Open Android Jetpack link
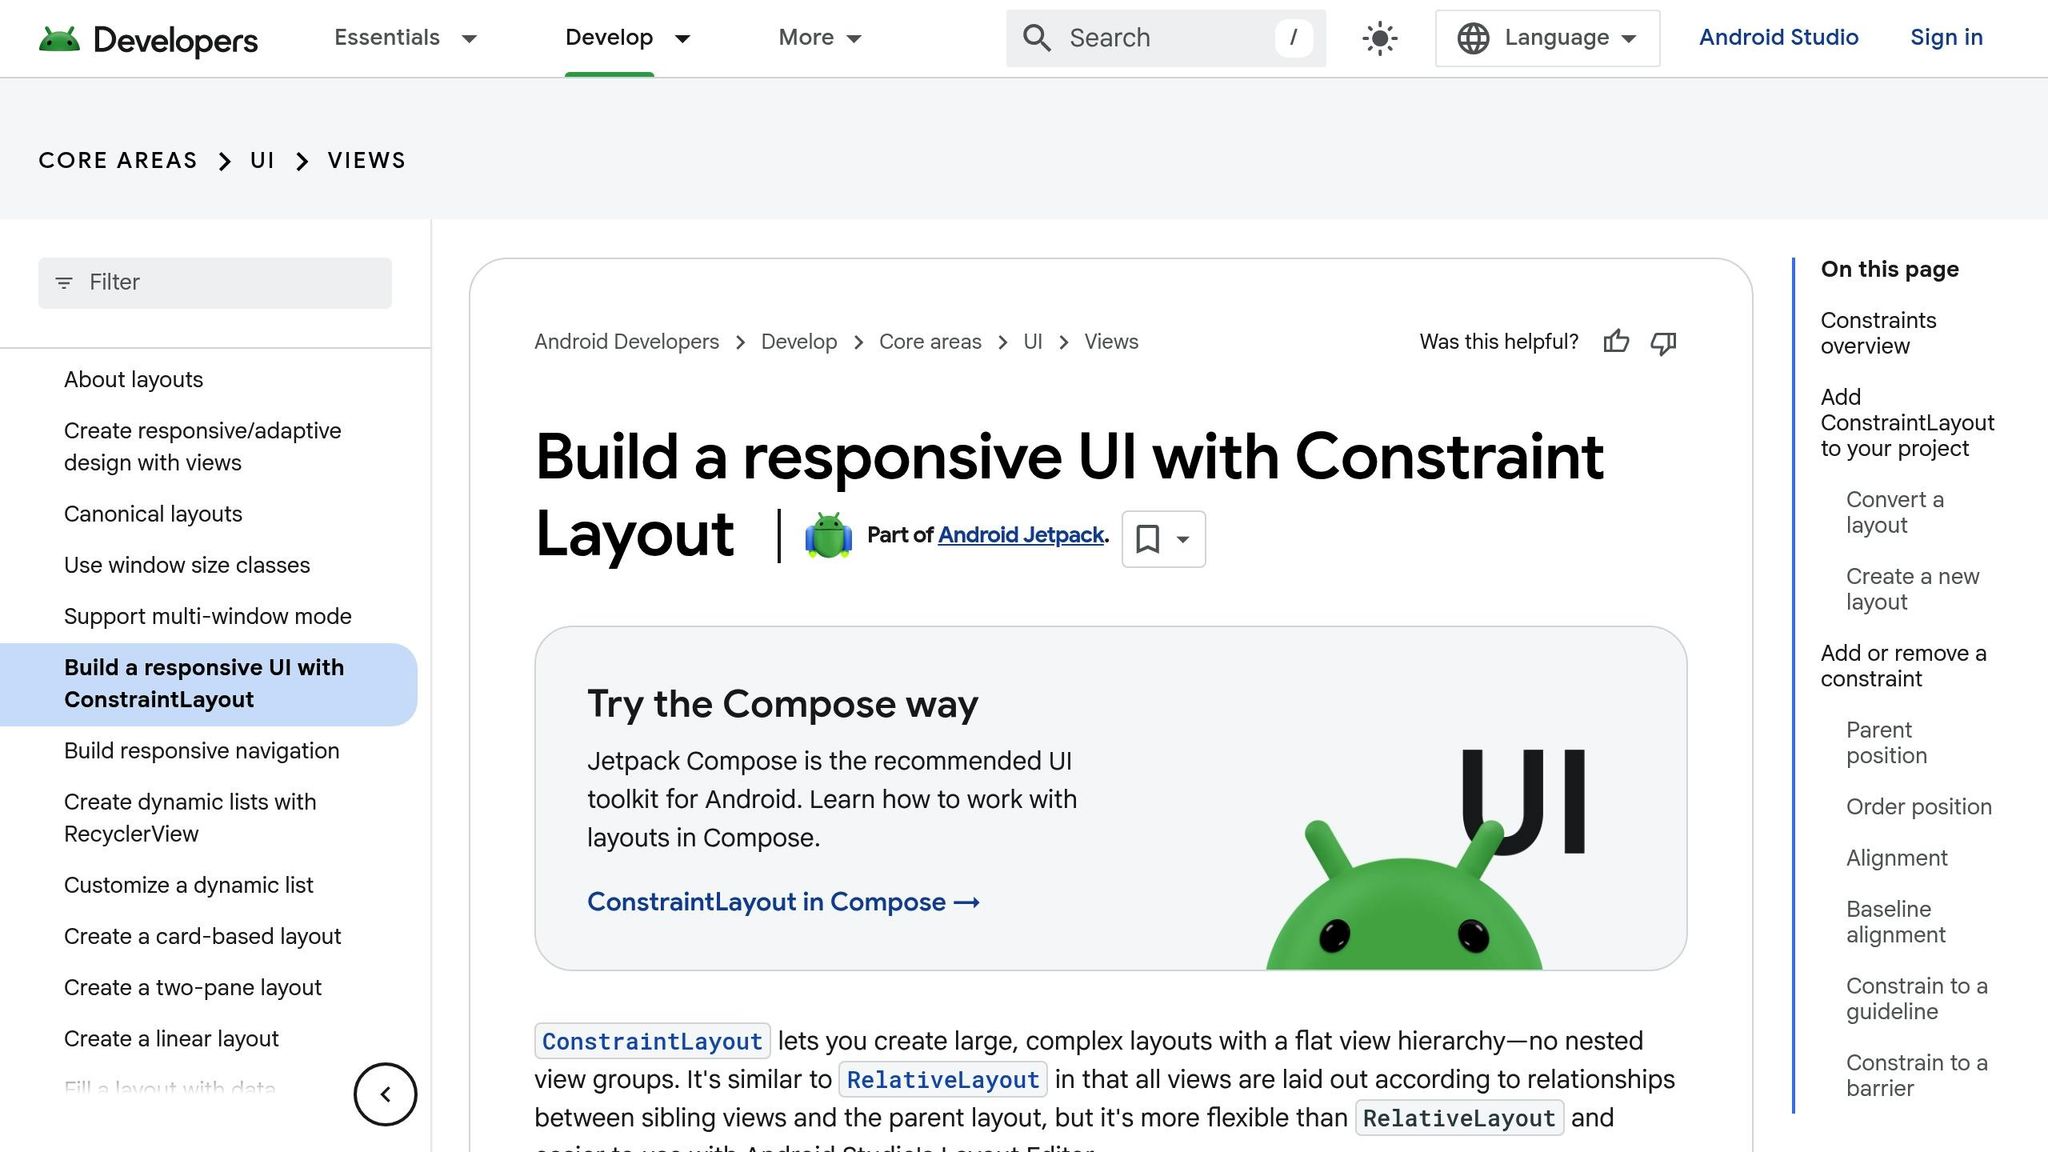 pos(1019,536)
